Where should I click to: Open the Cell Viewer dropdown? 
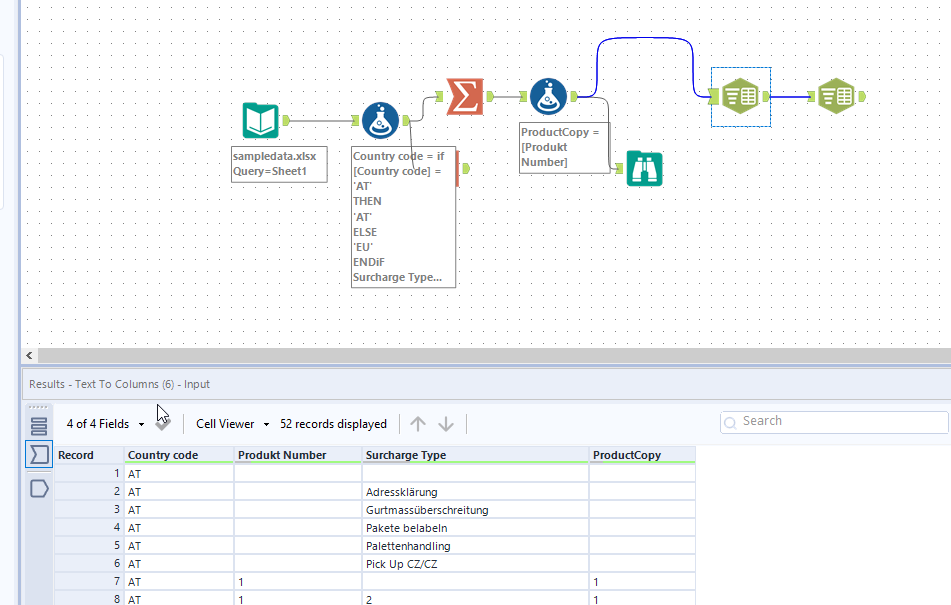point(230,423)
